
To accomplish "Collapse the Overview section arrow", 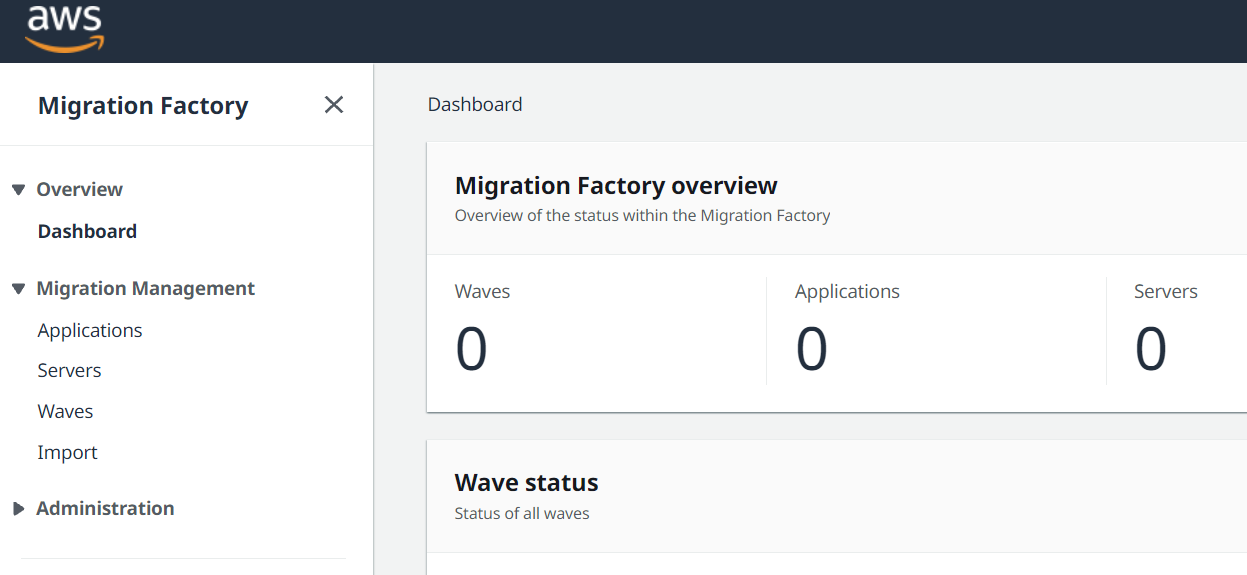I will pyautogui.click(x=18, y=190).
